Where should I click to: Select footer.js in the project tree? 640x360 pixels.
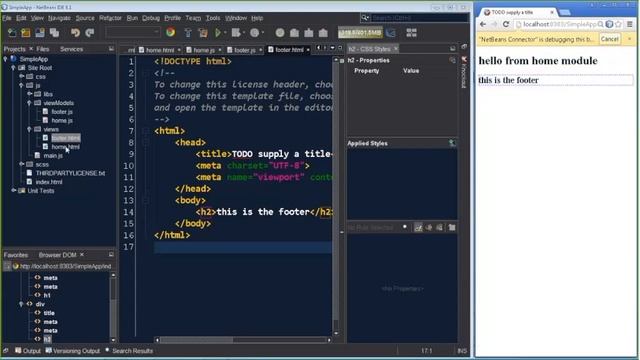[x=62, y=111]
